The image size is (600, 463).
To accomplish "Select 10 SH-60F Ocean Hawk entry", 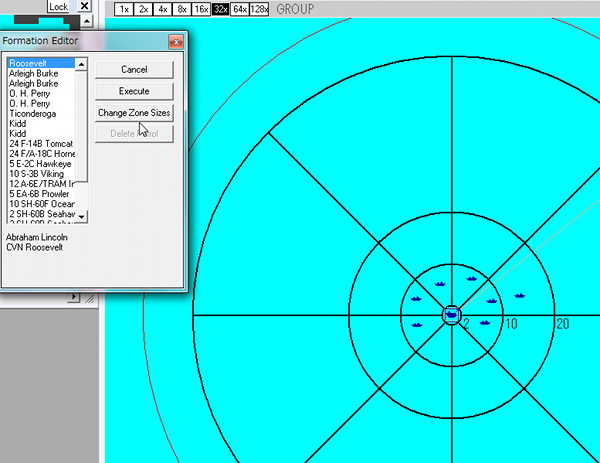I will pos(41,204).
